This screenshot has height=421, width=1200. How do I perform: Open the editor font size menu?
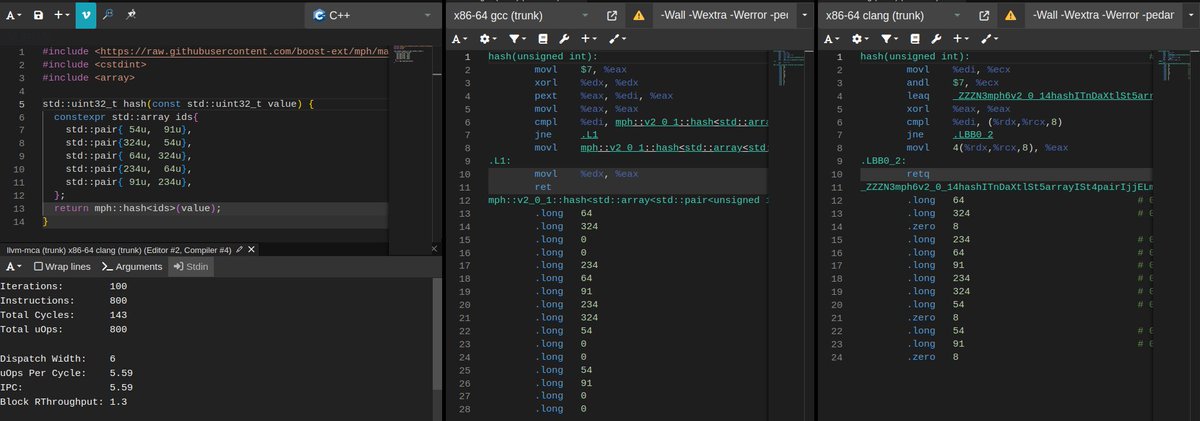coord(12,16)
